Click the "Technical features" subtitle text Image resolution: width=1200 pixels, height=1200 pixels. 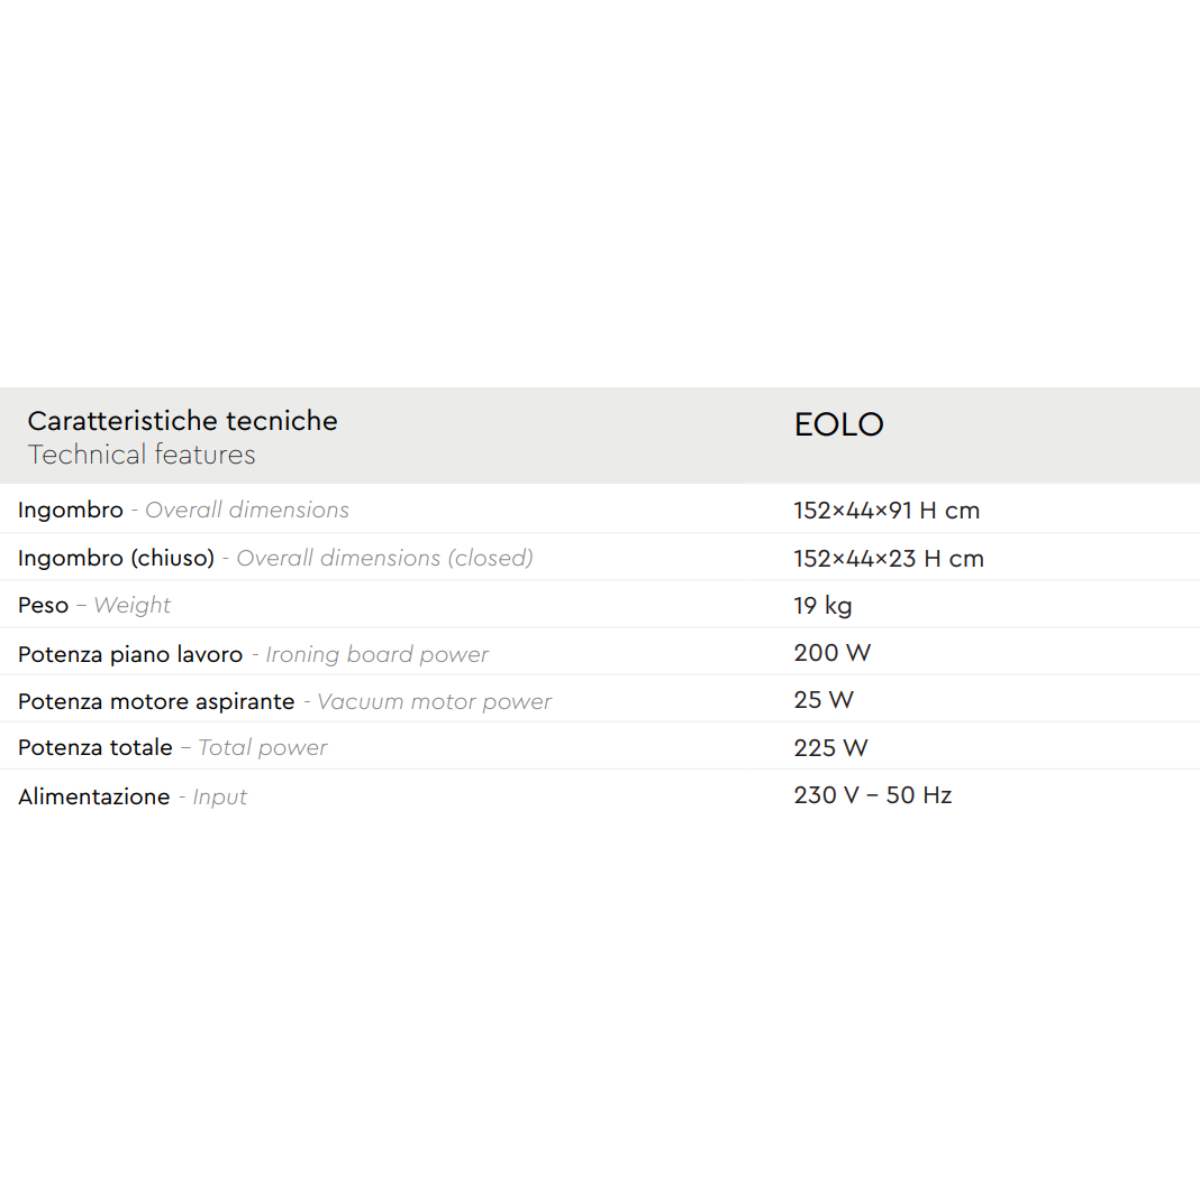(141, 455)
